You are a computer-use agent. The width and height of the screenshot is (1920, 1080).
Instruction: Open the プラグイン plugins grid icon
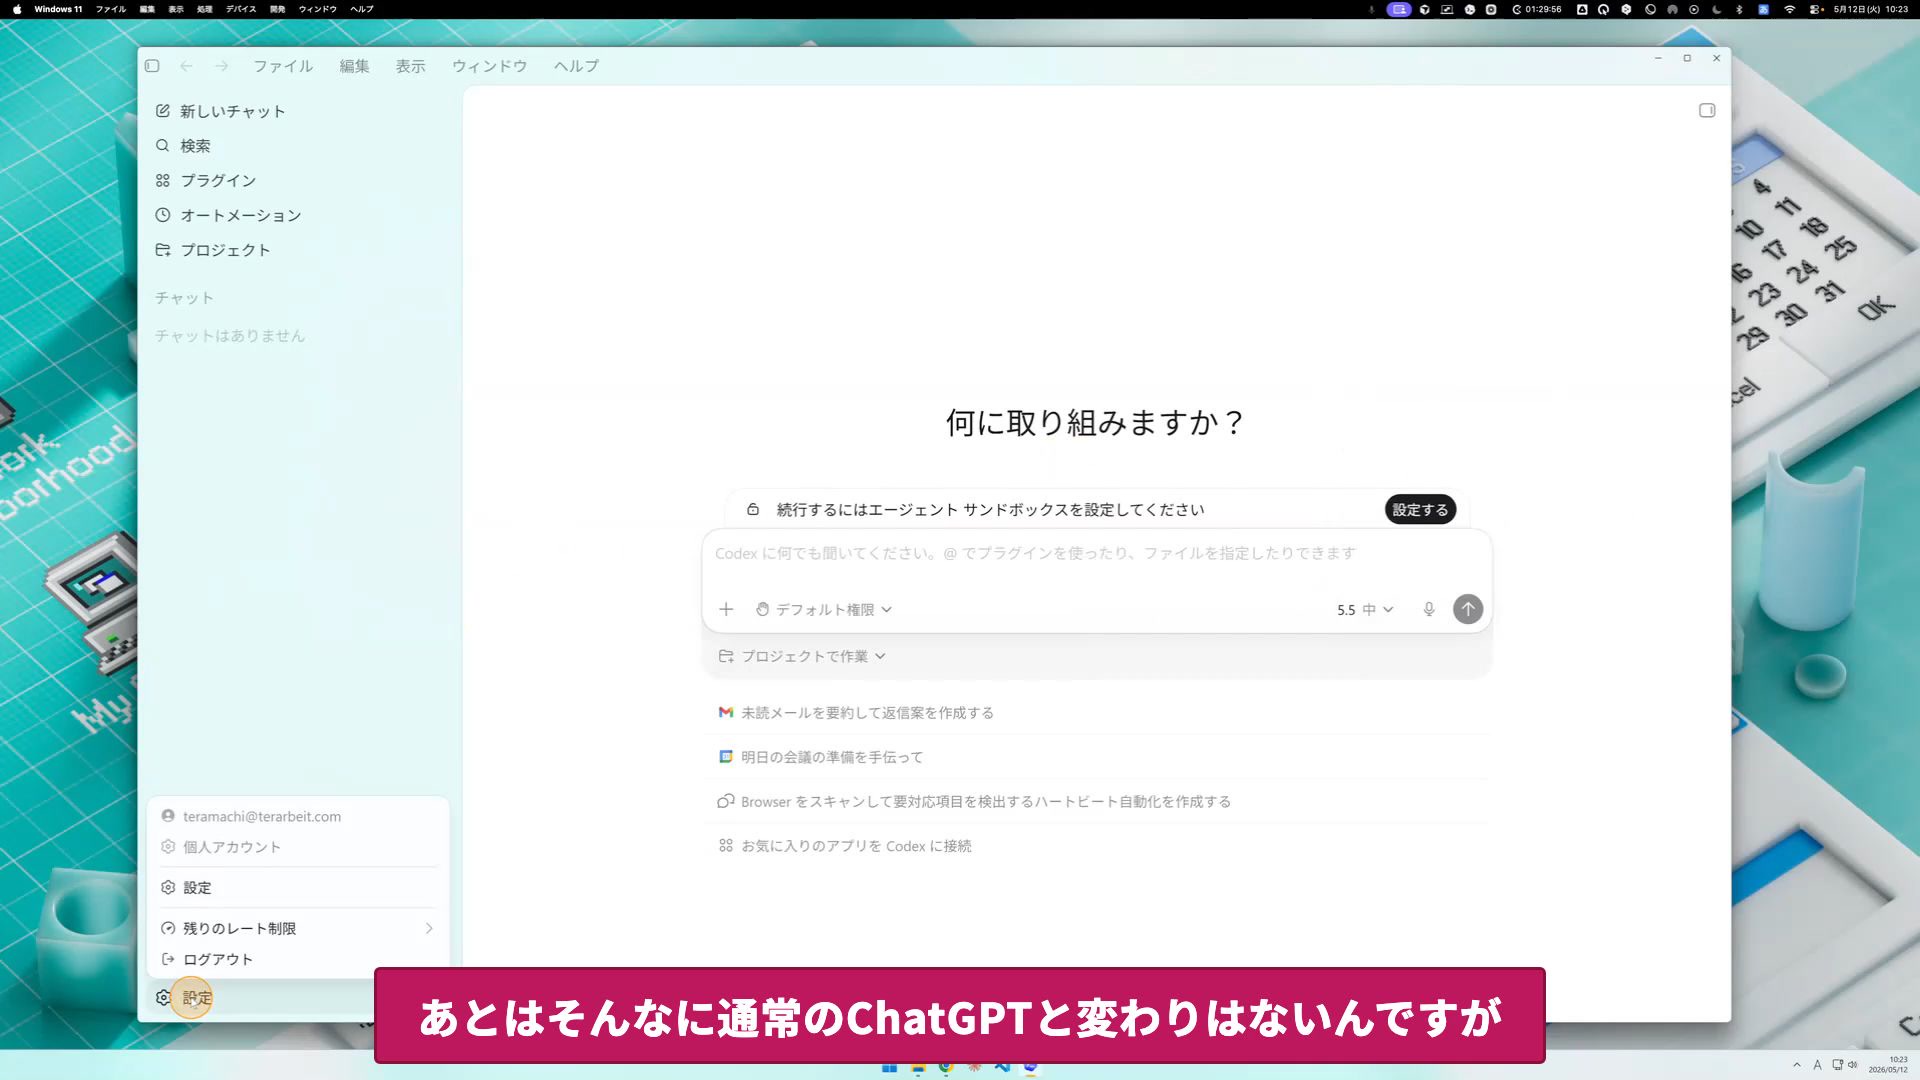pyautogui.click(x=163, y=181)
